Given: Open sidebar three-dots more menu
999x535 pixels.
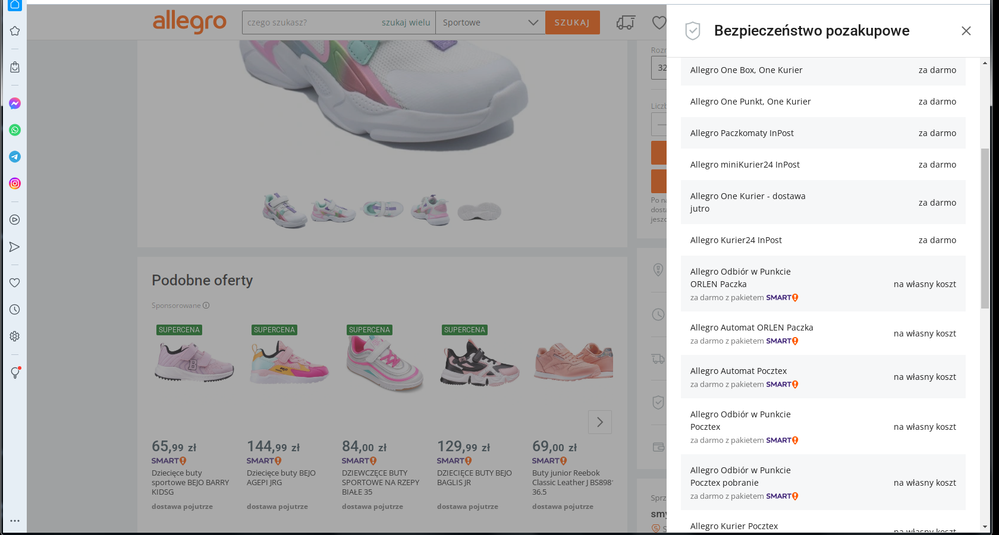Looking at the screenshot, I should pyautogui.click(x=15, y=521).
